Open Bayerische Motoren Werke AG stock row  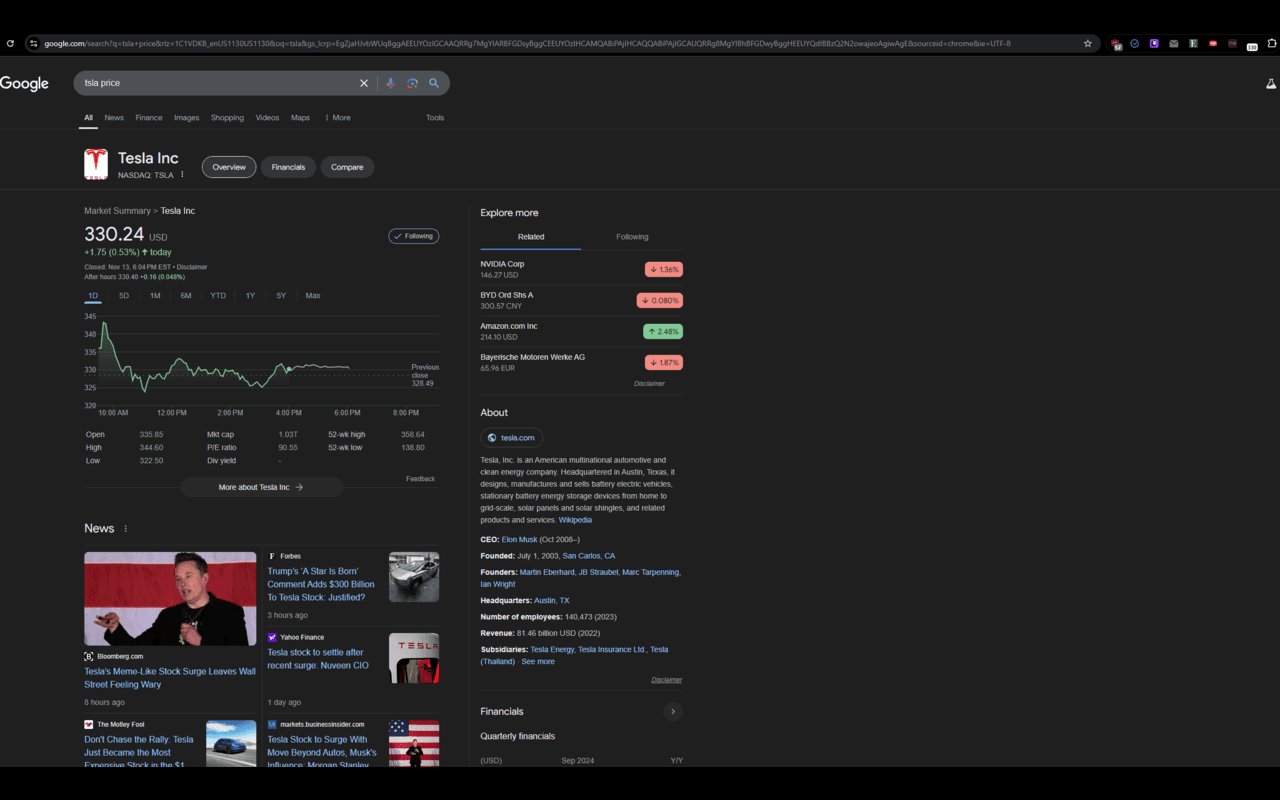click(x=581, y=362)
